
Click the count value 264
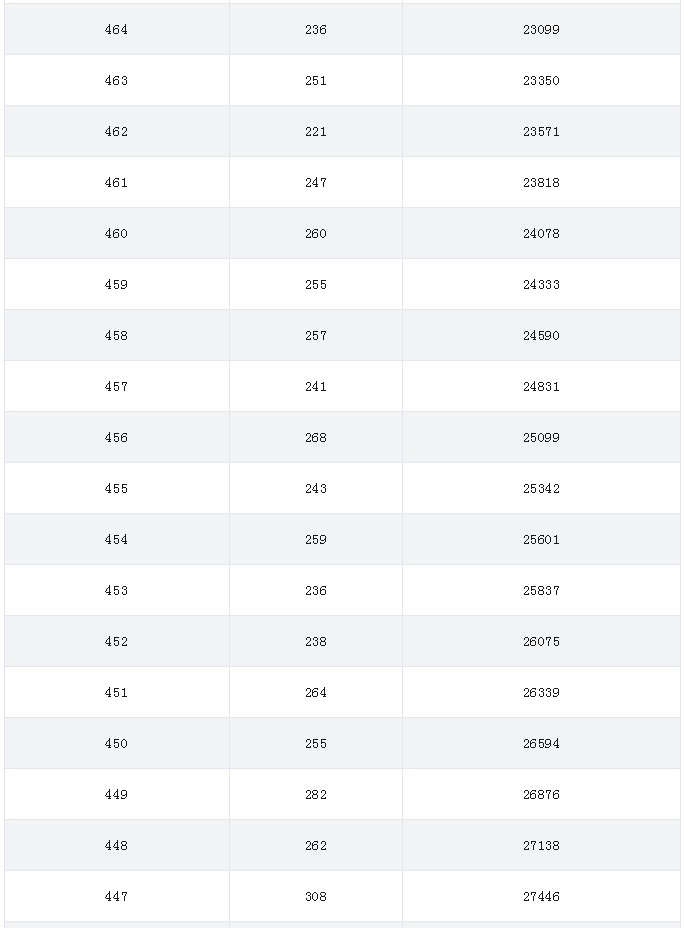coord(315,692)
